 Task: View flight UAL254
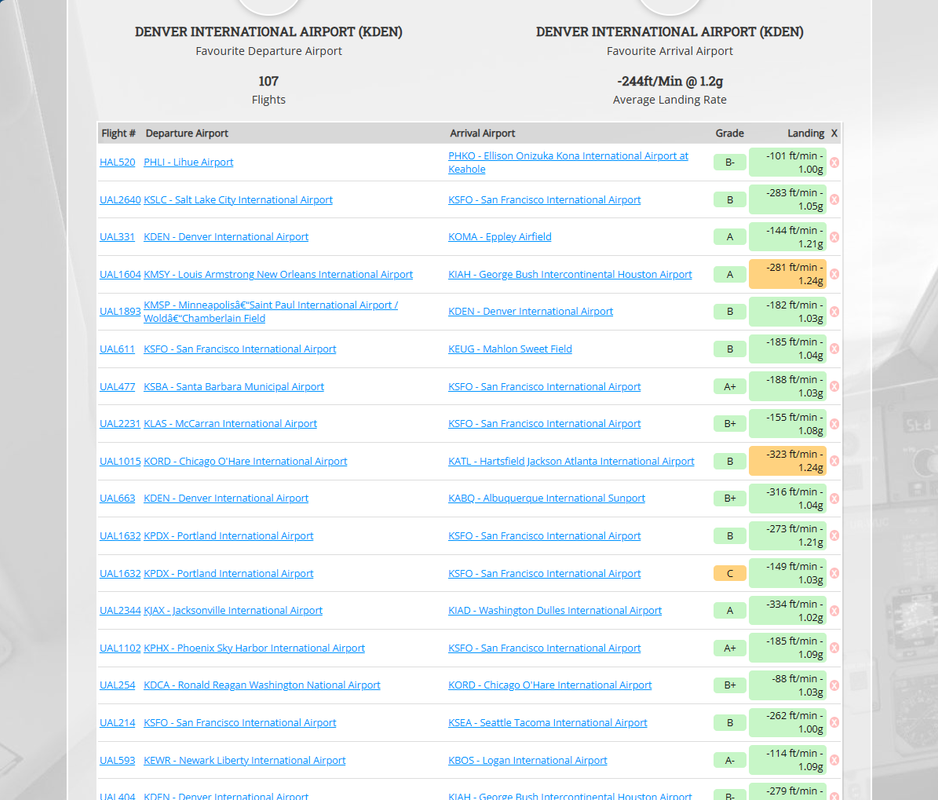coord(117,685)
